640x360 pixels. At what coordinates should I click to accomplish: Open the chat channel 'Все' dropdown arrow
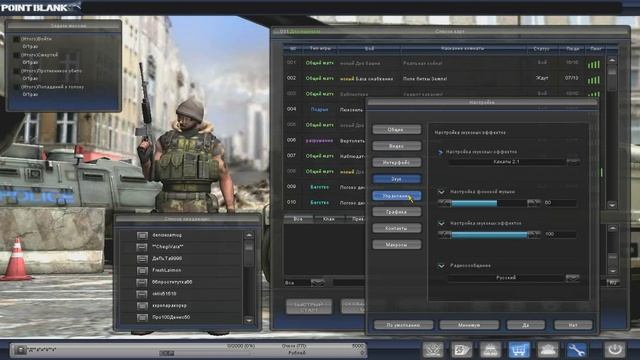tap(318, 282)
